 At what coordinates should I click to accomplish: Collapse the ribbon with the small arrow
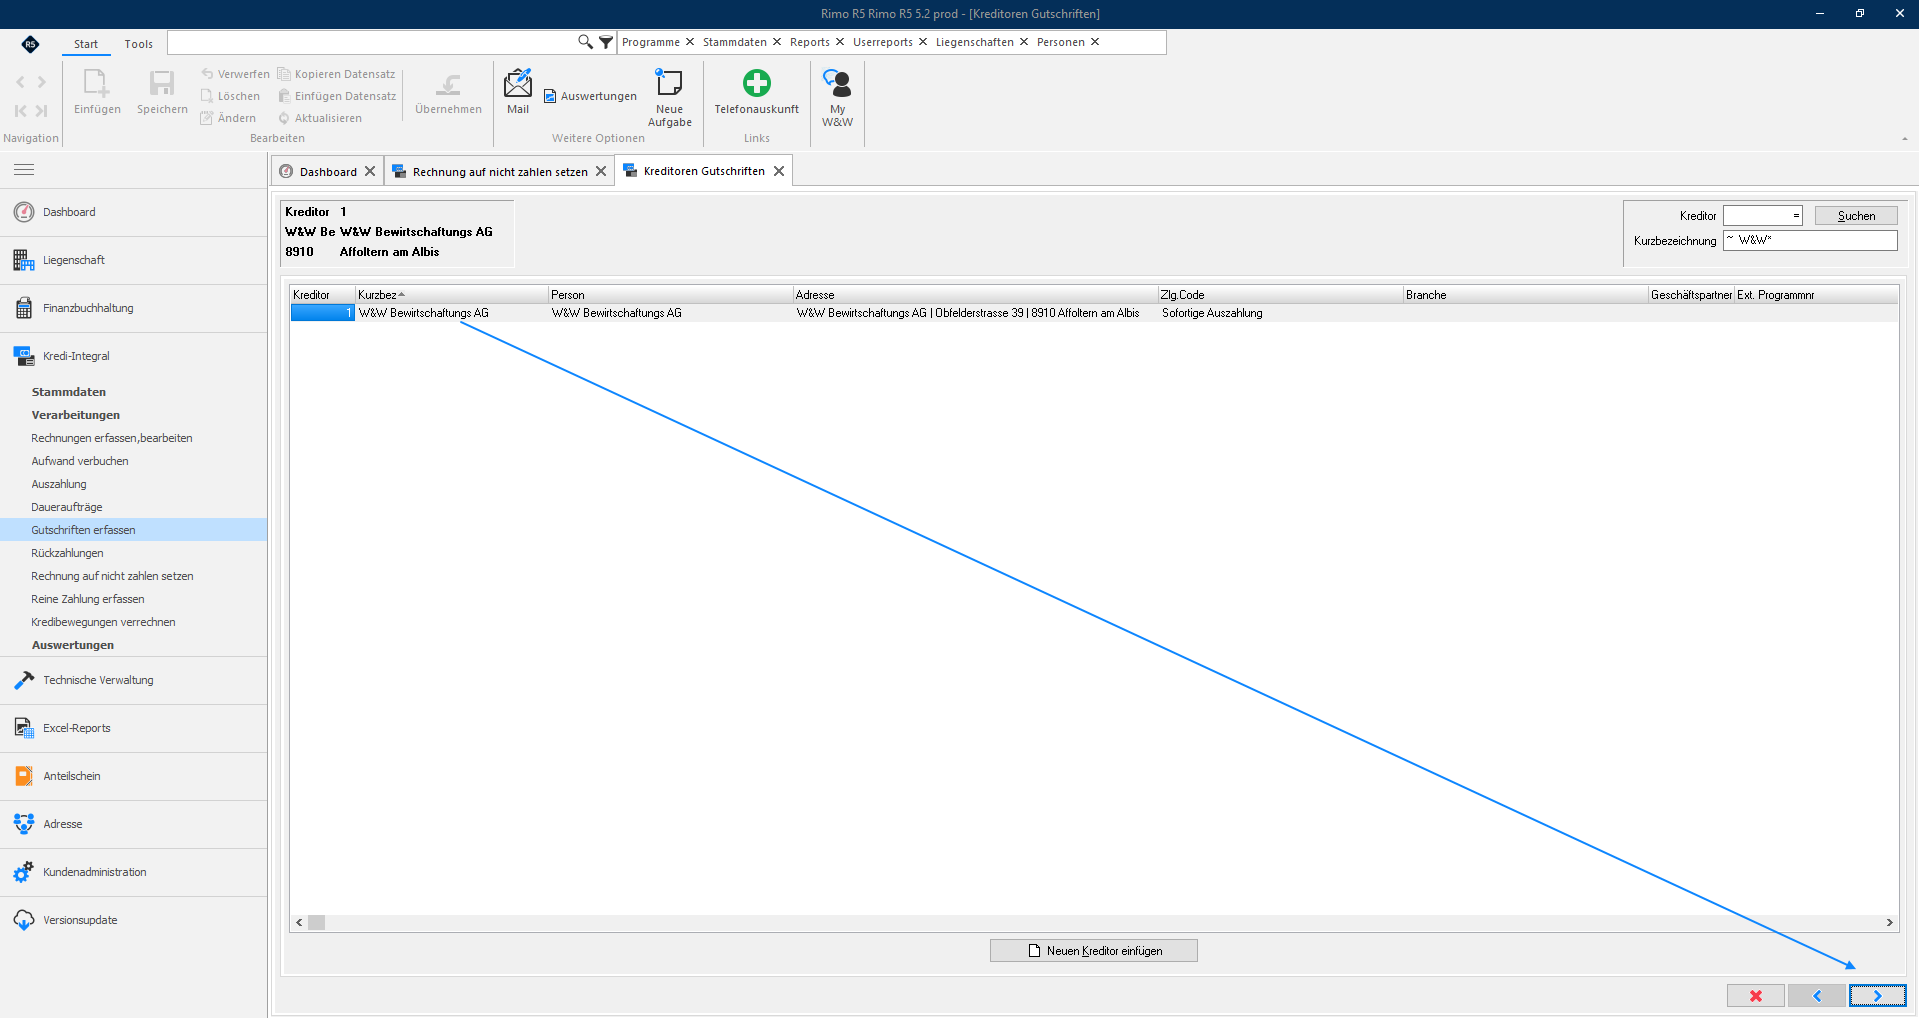pyautogui.click(x=1904, y=139)
